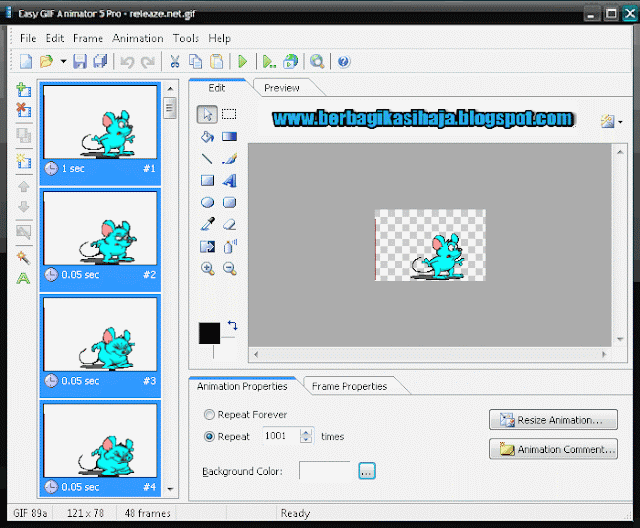Select the Paintbrush tool
Viewport: 640px width, 528px height.
click(x=229, y=158)
